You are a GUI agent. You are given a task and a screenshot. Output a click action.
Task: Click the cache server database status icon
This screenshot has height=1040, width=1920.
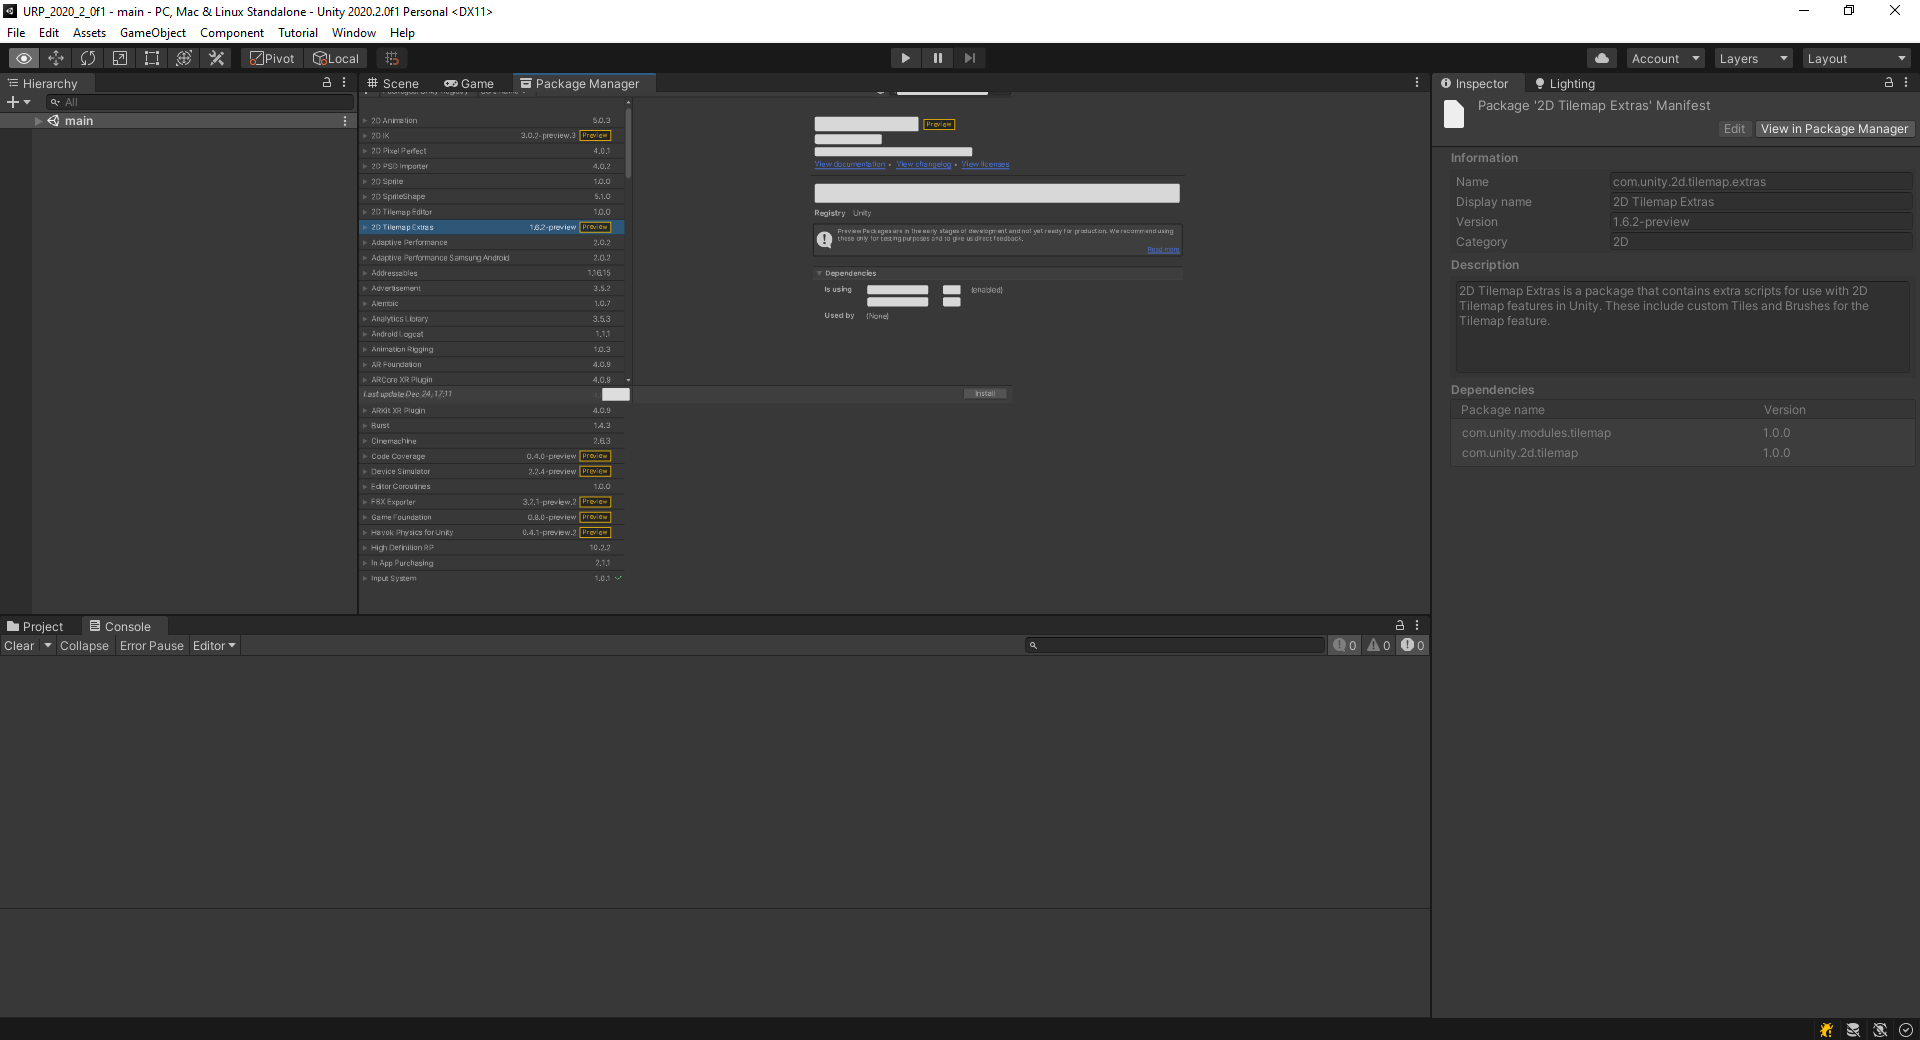tap(1853, 1030)
